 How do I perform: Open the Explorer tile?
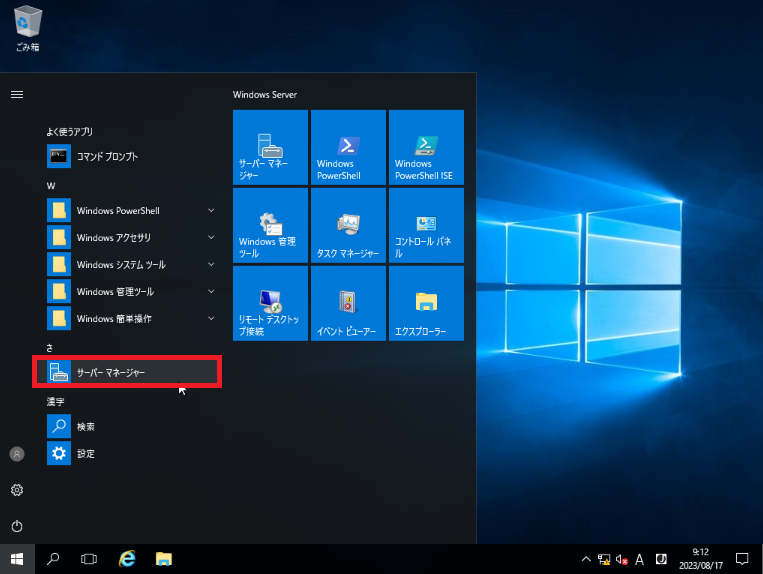(426, 303)
